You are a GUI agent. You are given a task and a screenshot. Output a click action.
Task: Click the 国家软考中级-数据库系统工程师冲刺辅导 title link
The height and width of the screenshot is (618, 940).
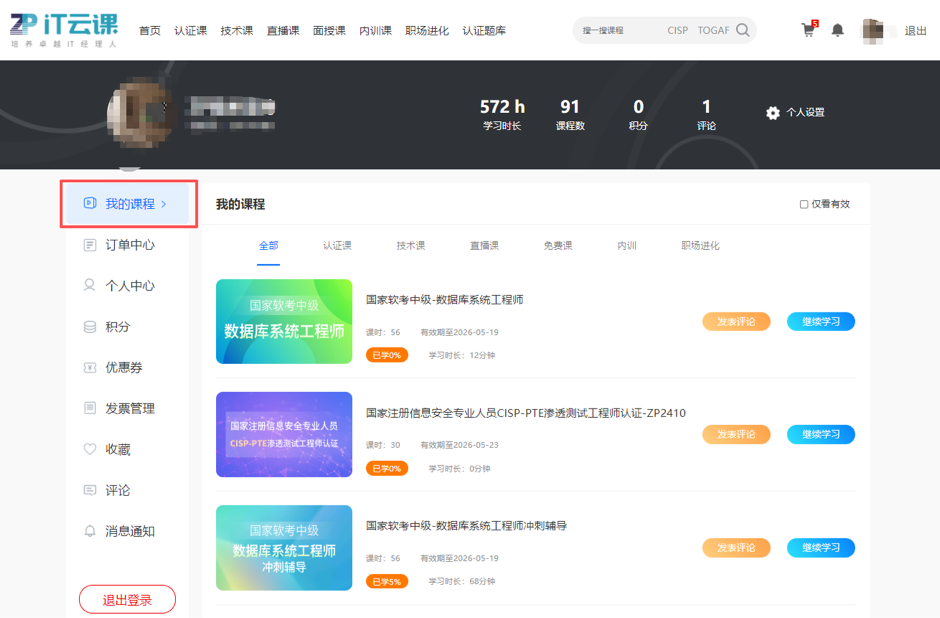(x=466, y=526)
